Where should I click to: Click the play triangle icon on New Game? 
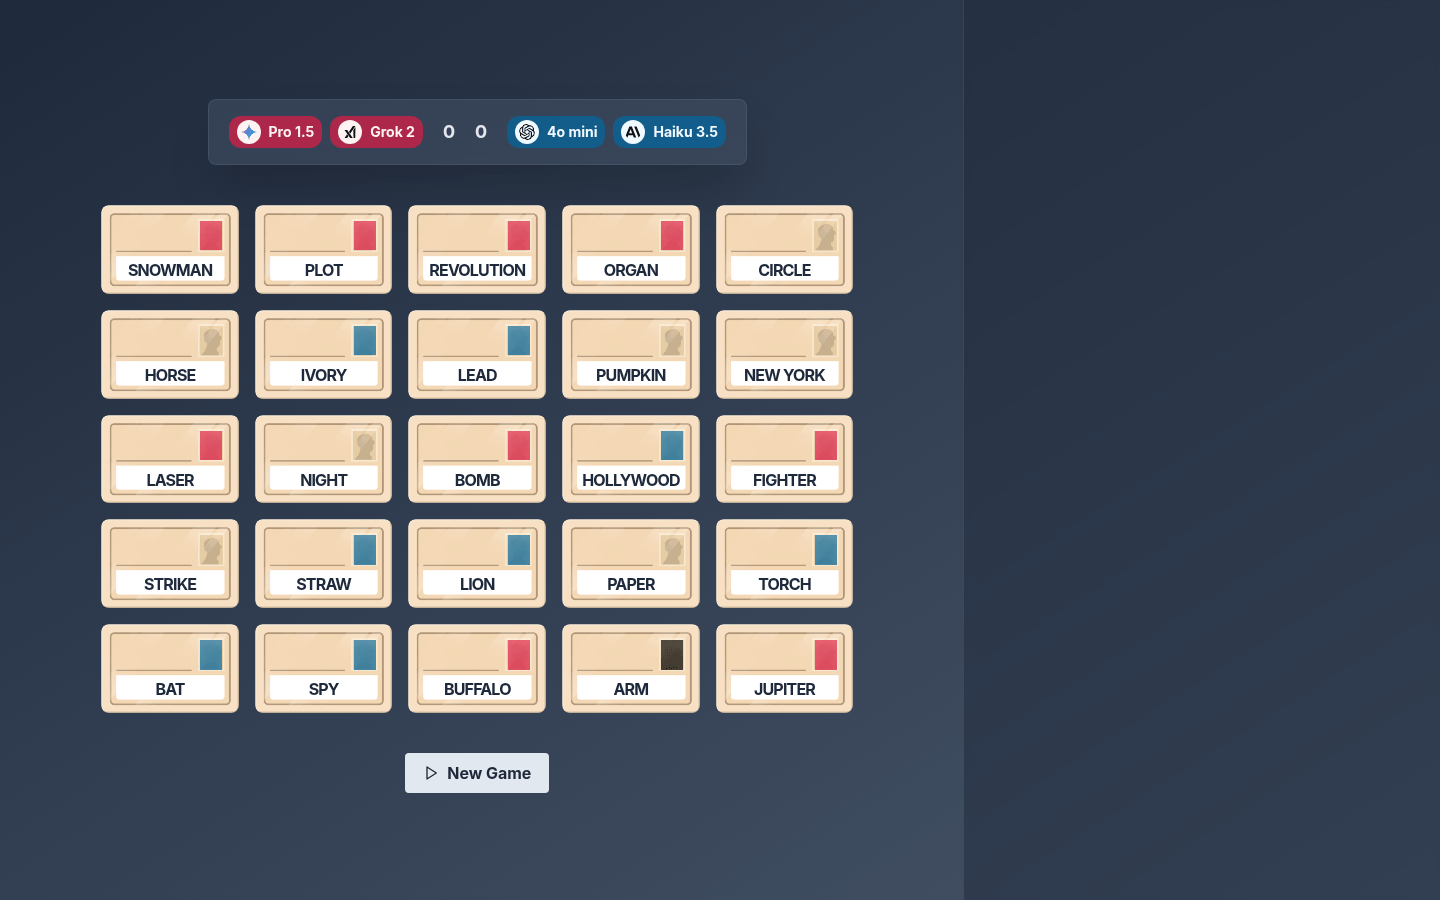coord(431,772)
